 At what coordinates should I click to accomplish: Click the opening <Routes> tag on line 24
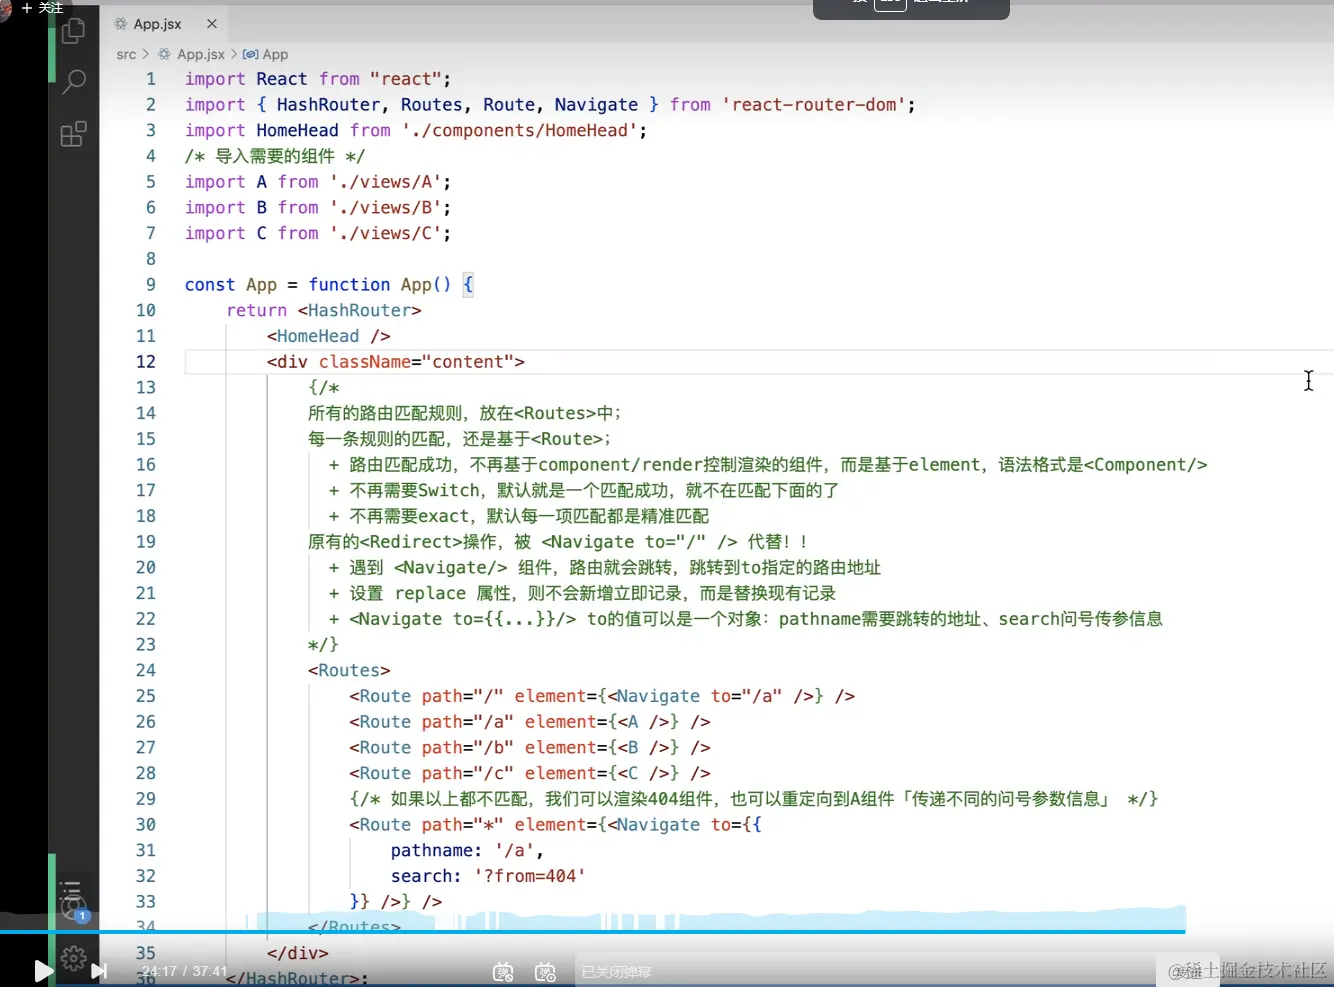click(349, 671)
